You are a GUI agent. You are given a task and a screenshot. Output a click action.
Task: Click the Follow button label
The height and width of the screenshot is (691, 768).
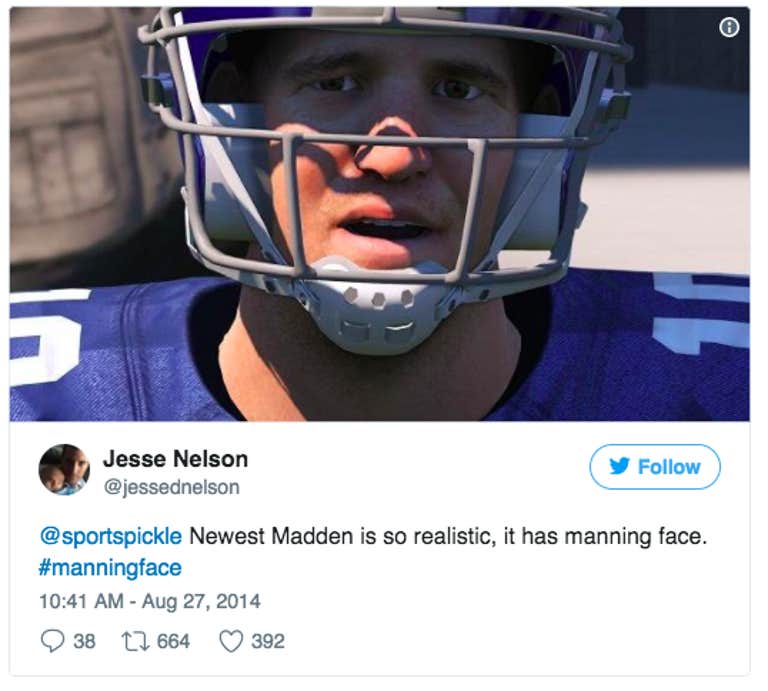coord(669,467)
